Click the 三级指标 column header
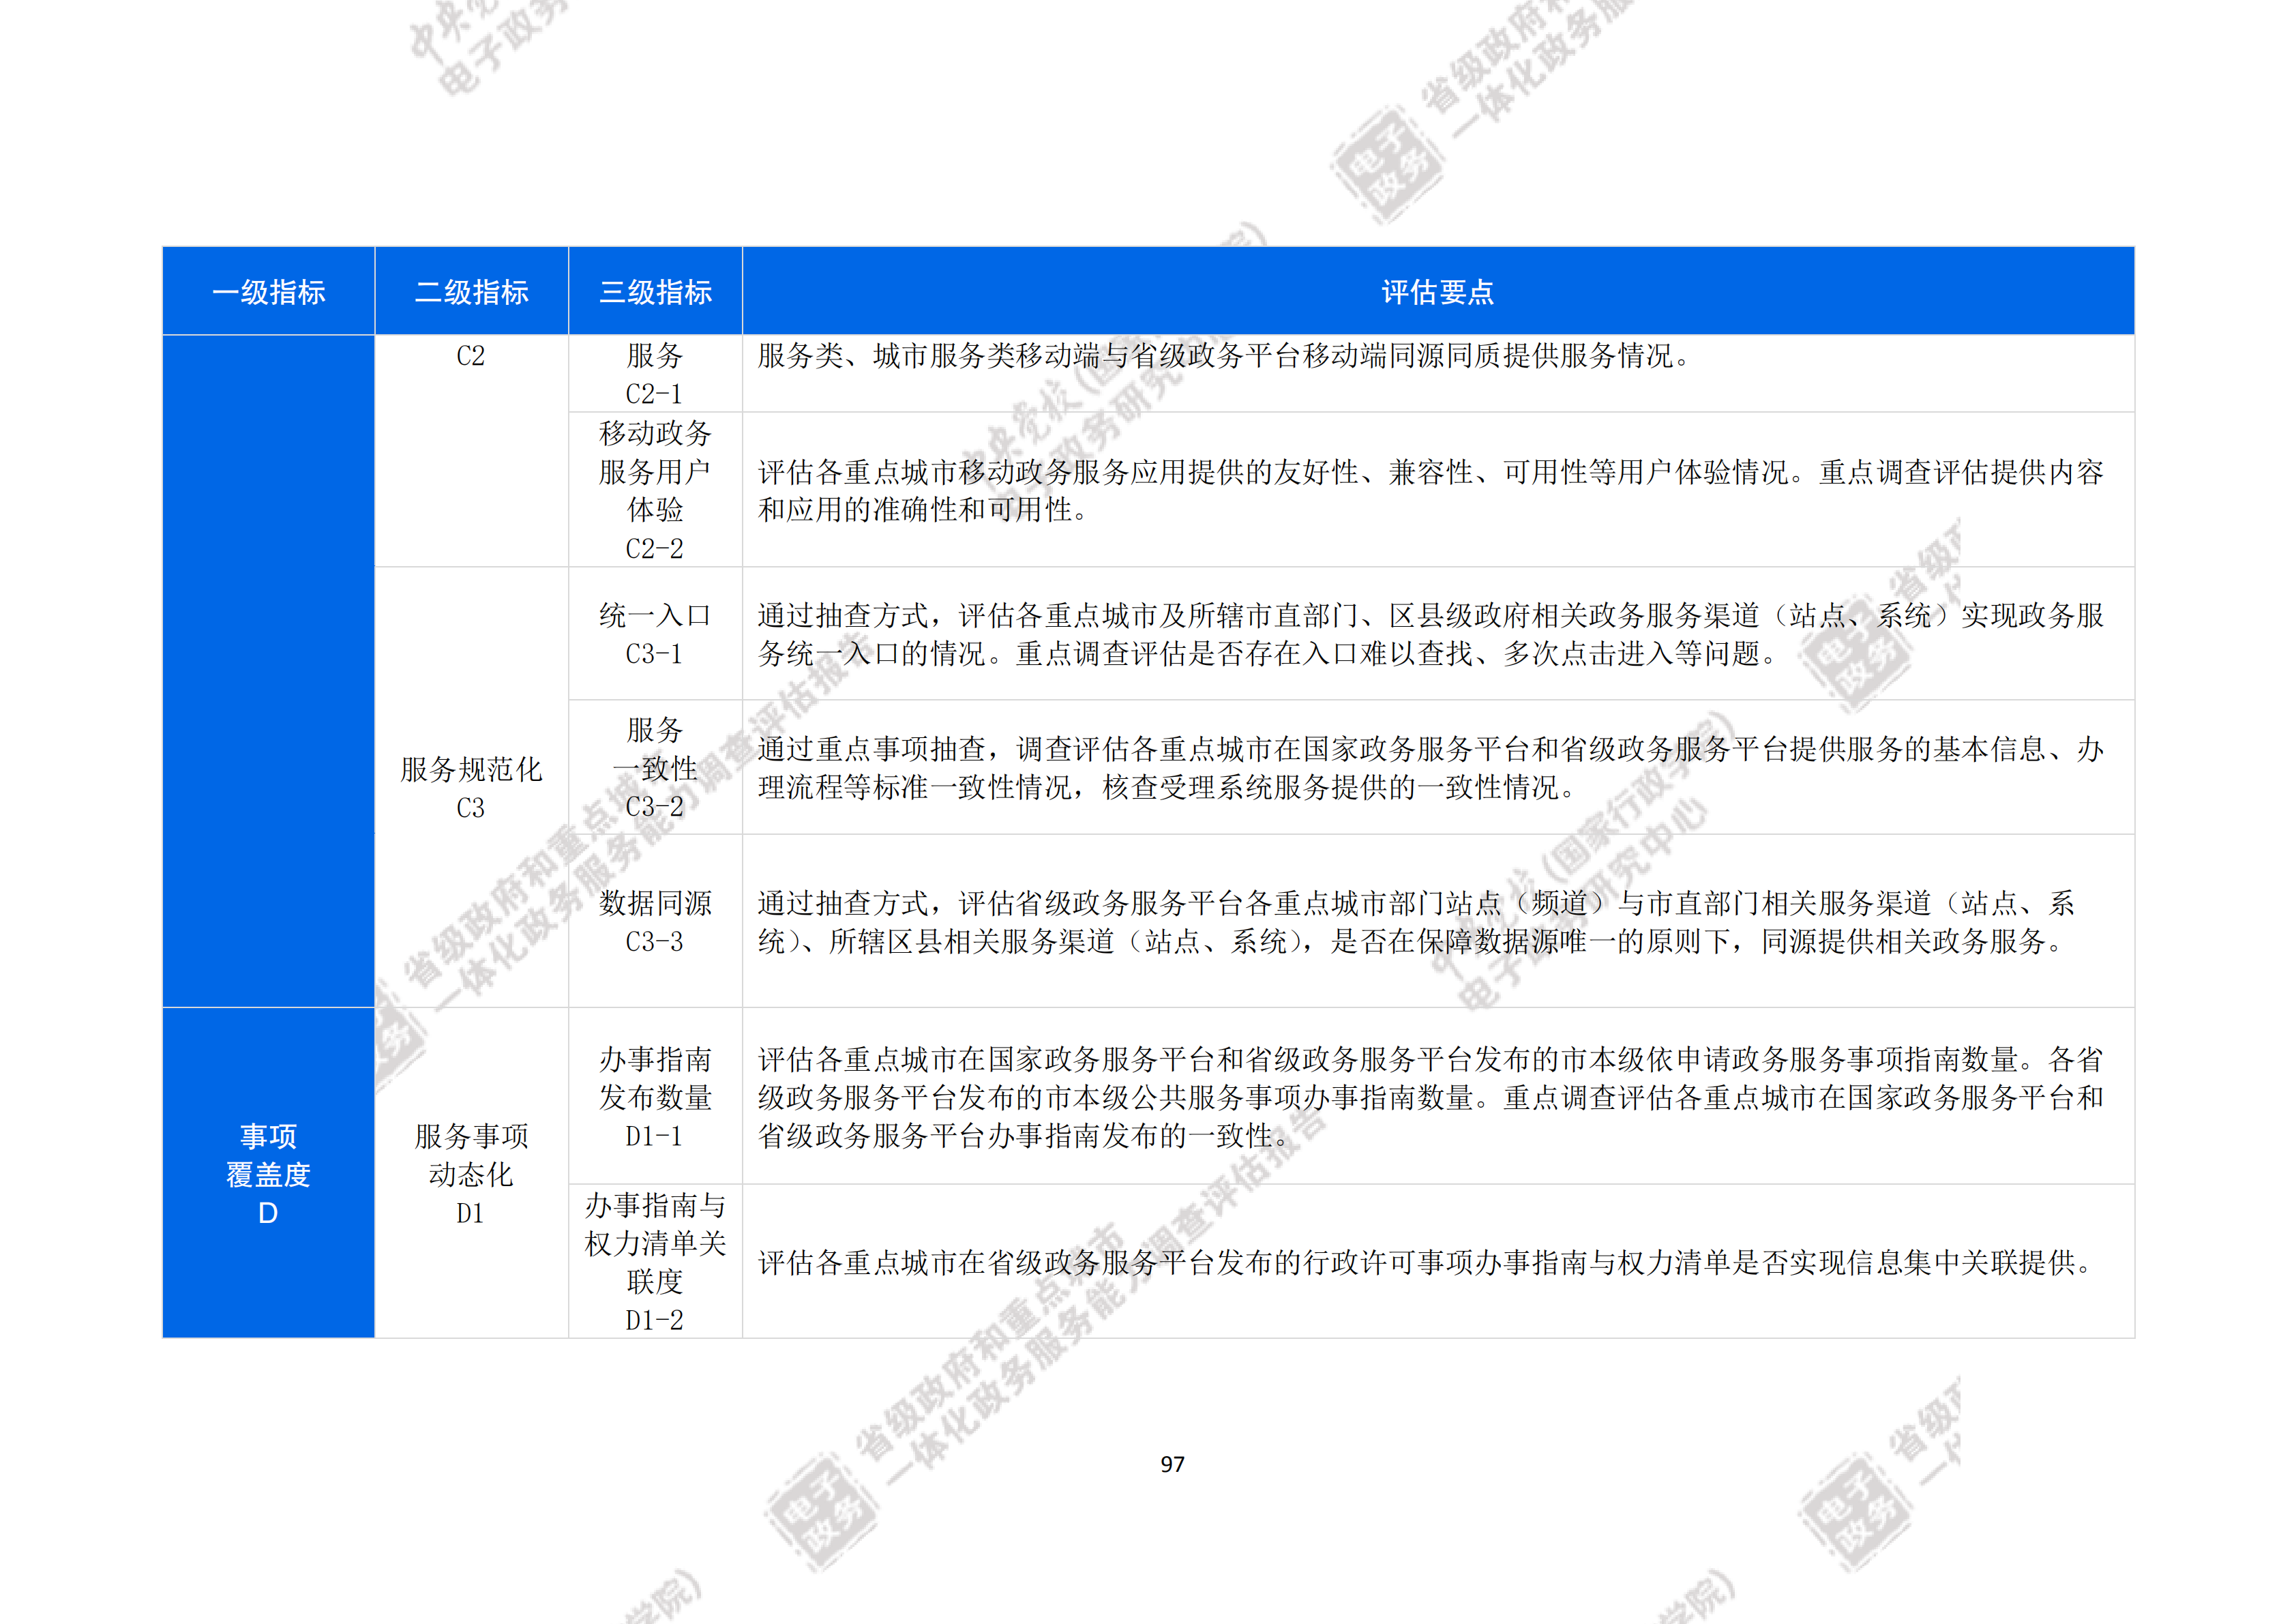The width and height of the screenshot is (2296, 1624). (x=655, y=291)
